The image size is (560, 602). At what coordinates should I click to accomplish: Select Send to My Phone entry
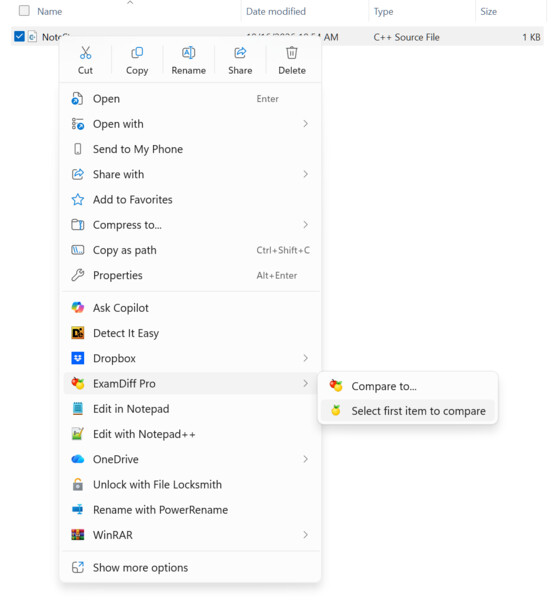pos(192,149)
